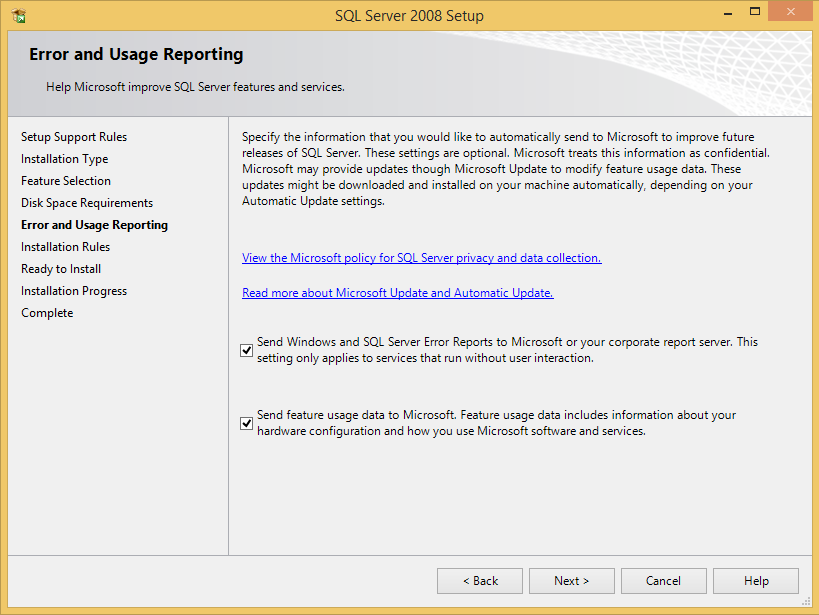
Task: Select Installation Rules step in sidebar
Action: click(x=65, y=247)
